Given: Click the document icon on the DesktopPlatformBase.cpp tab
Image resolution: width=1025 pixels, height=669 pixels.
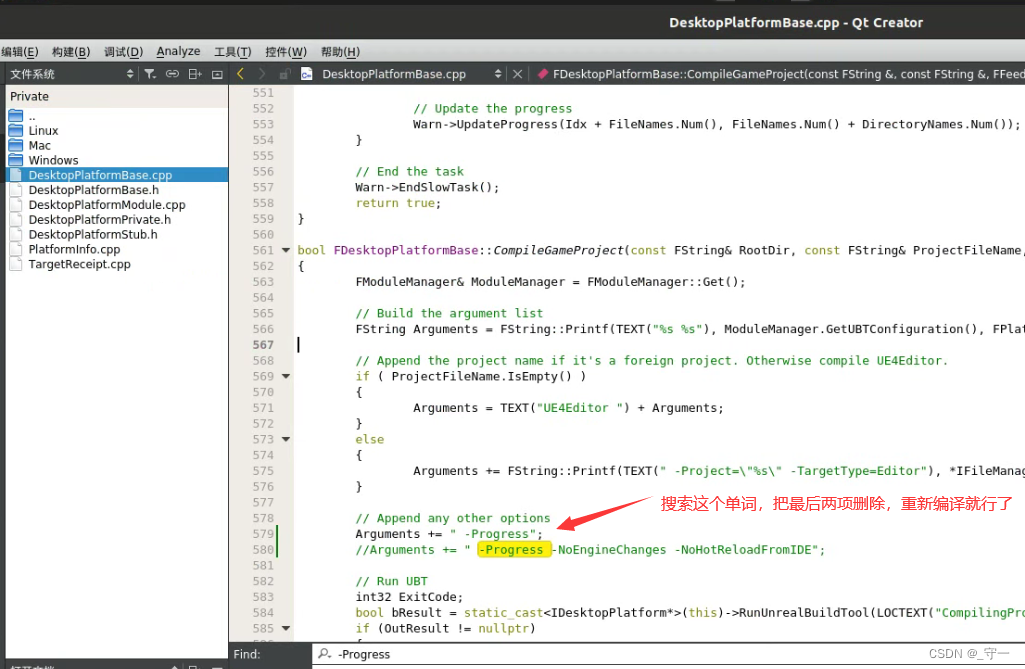Looking at the screenshot, I should pyautogui.click(x=306, y=73).
